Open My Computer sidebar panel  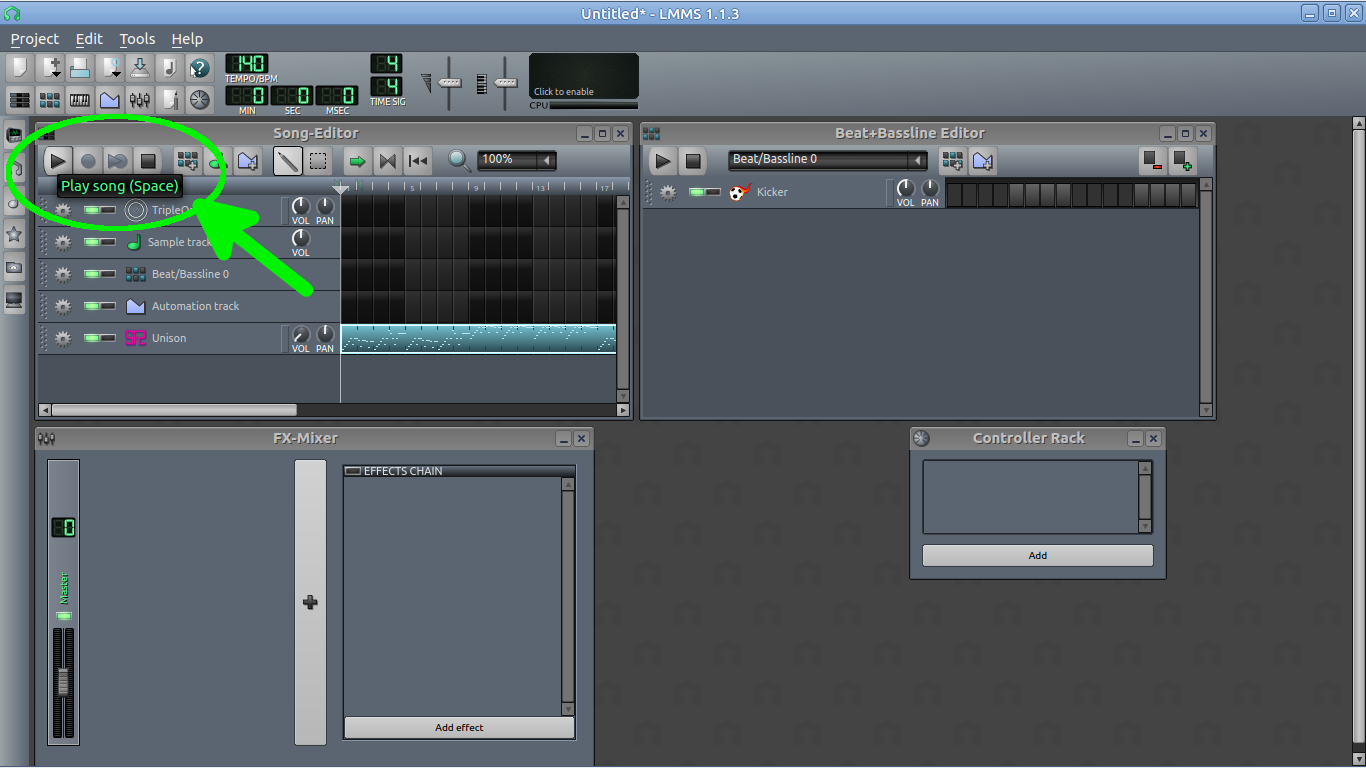pyautogui.click(x=14, y=299)
